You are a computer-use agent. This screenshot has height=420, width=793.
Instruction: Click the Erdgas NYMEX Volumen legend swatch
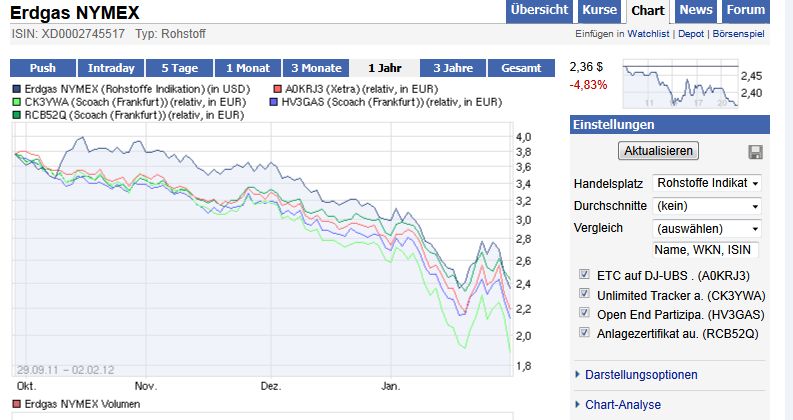click(x=17, y=404)
